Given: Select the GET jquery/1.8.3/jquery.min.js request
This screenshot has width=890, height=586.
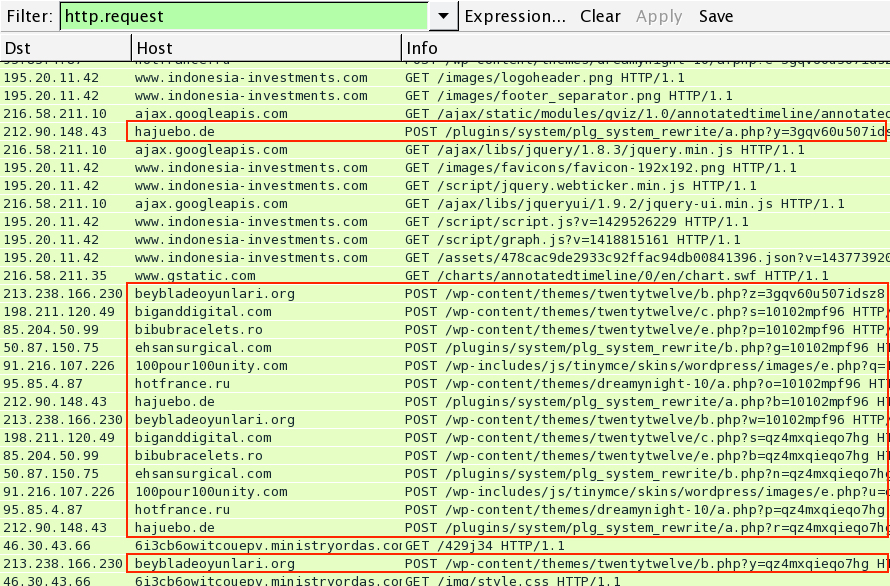Looking at the screenshot, I should point(445,150).
